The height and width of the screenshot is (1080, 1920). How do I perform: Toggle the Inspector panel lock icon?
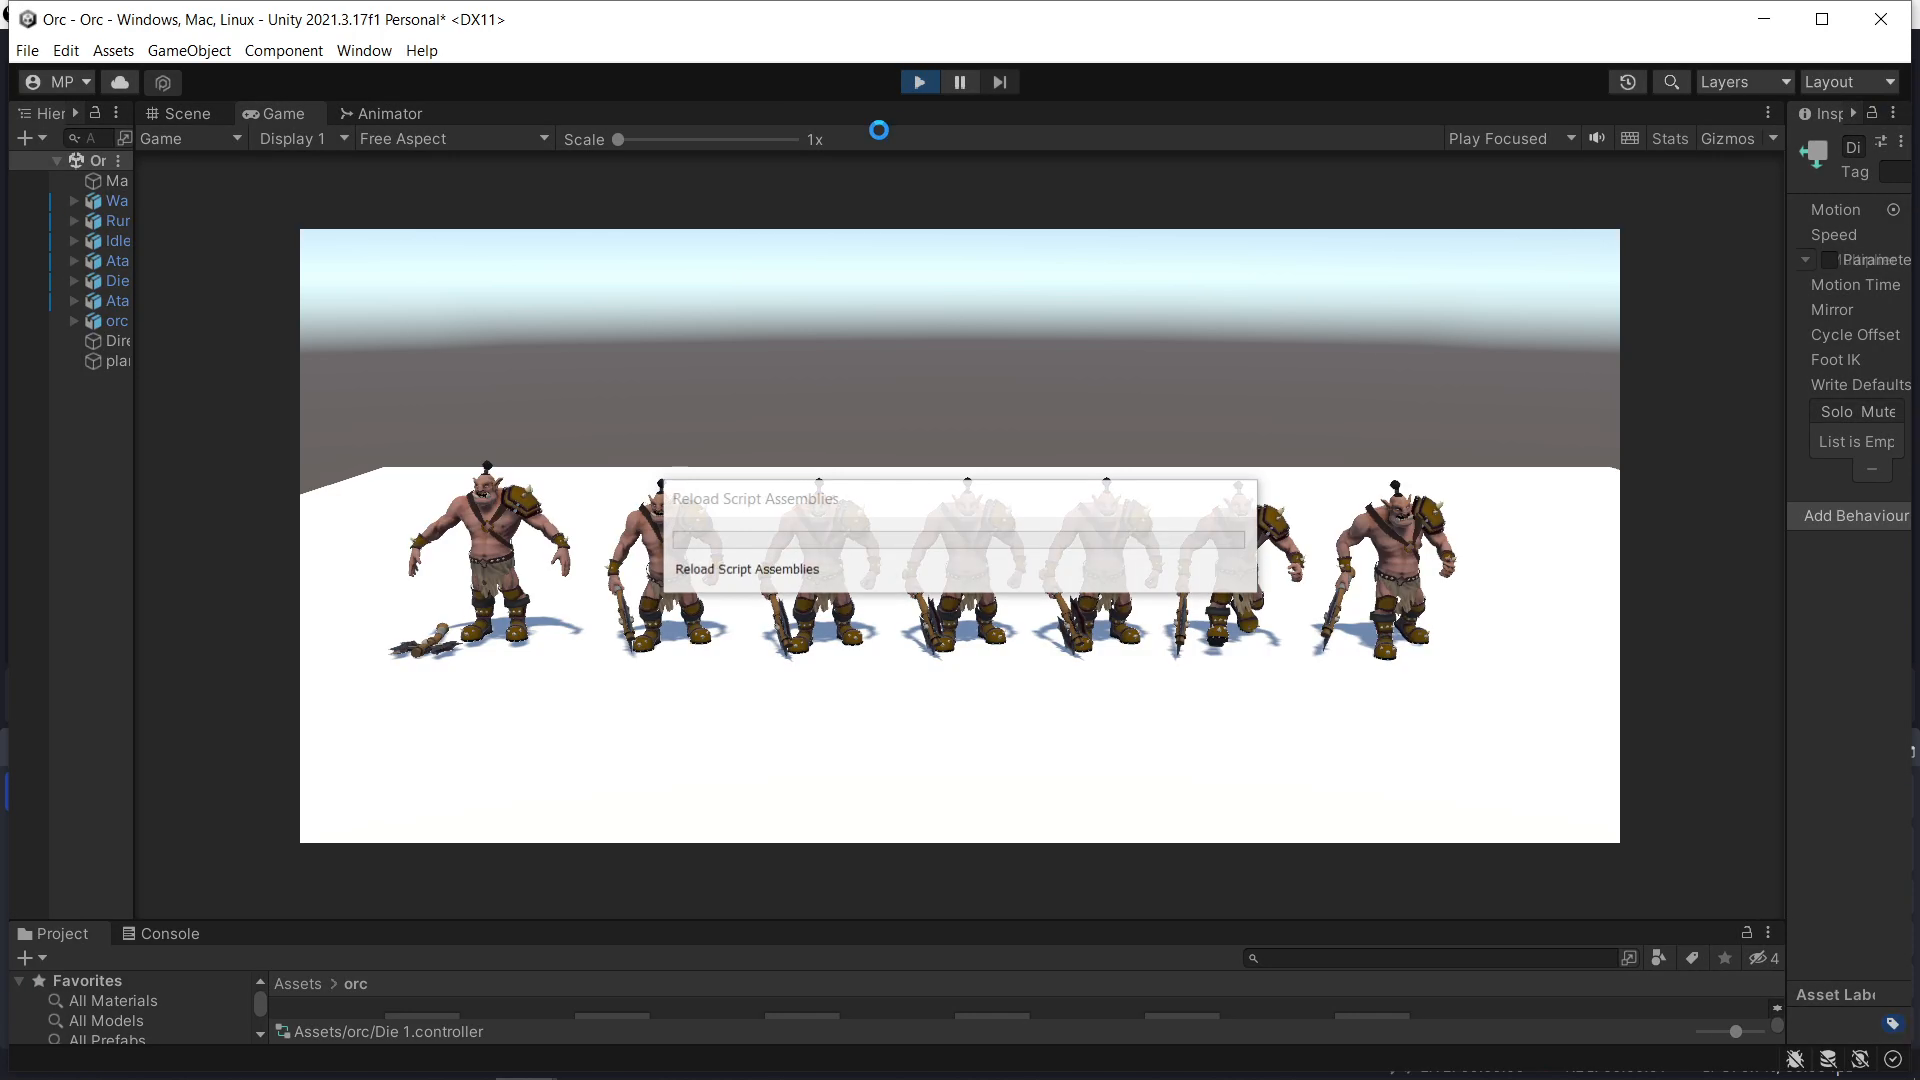coord(1872,113)
